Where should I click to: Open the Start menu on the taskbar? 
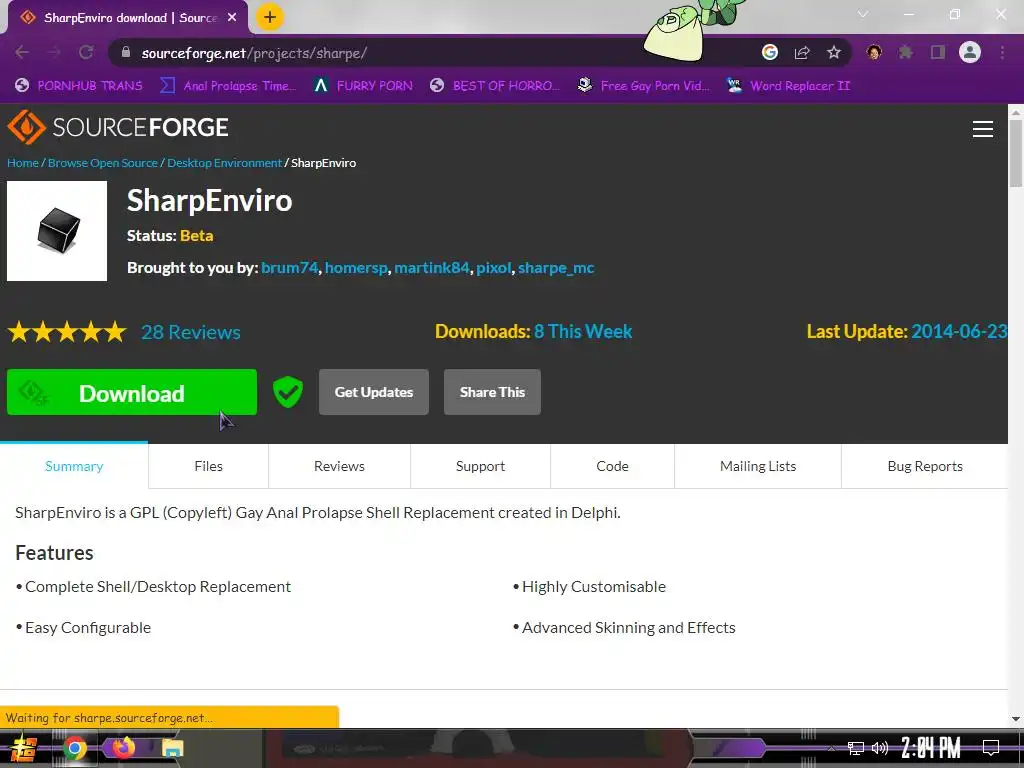(x=24, y=748)
